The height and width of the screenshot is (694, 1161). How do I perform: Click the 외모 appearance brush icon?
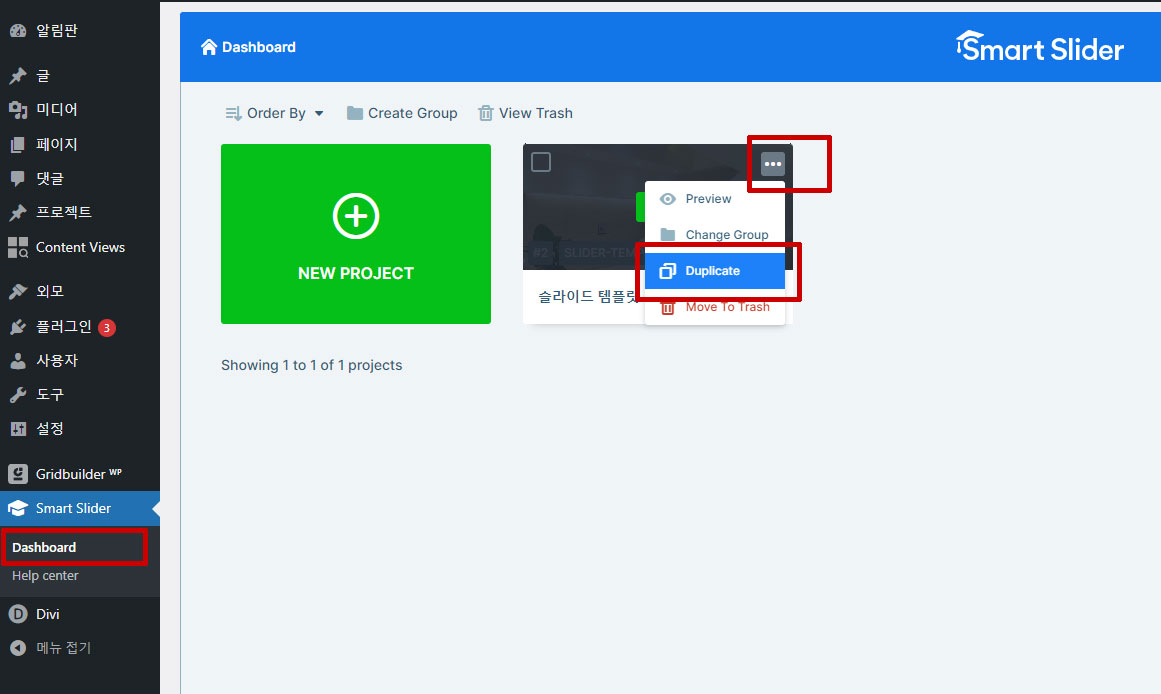pyautogui.click(x=18, y=291)
